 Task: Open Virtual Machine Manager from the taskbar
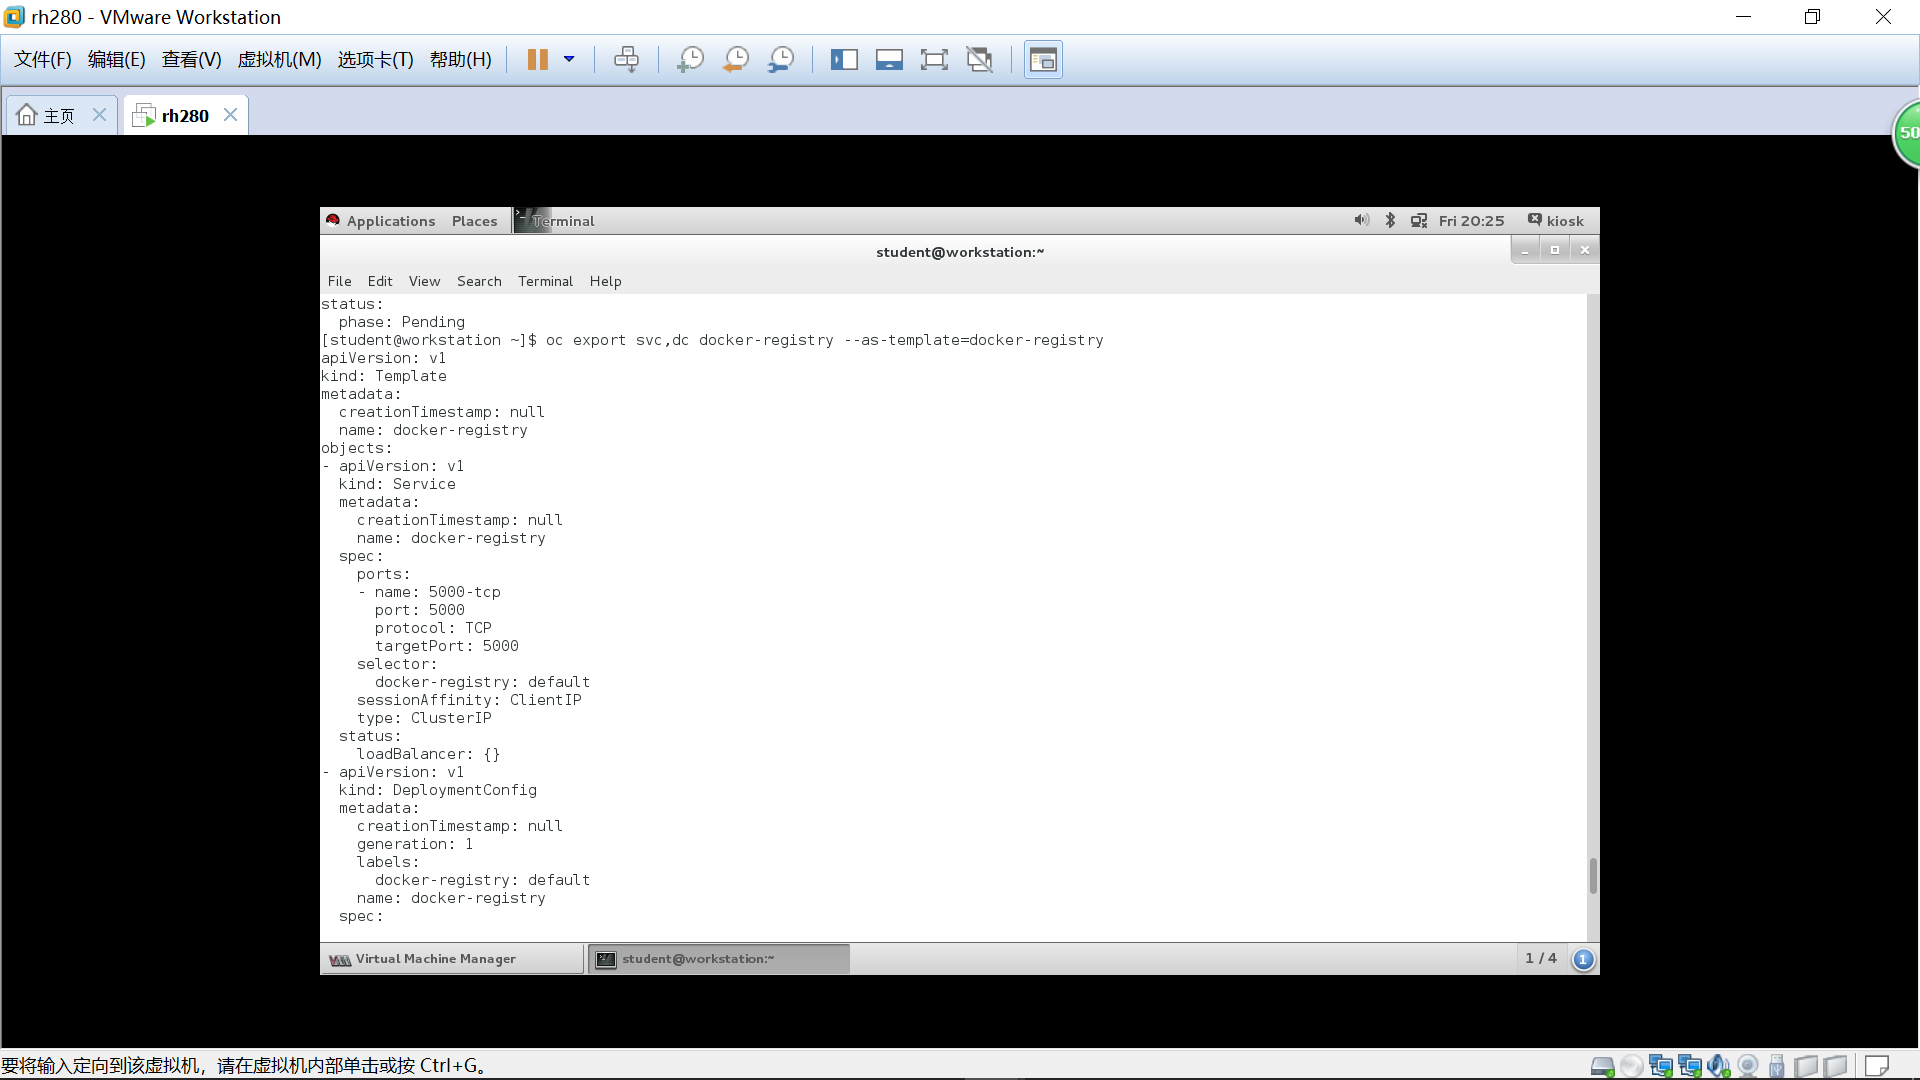click(435, 958)
